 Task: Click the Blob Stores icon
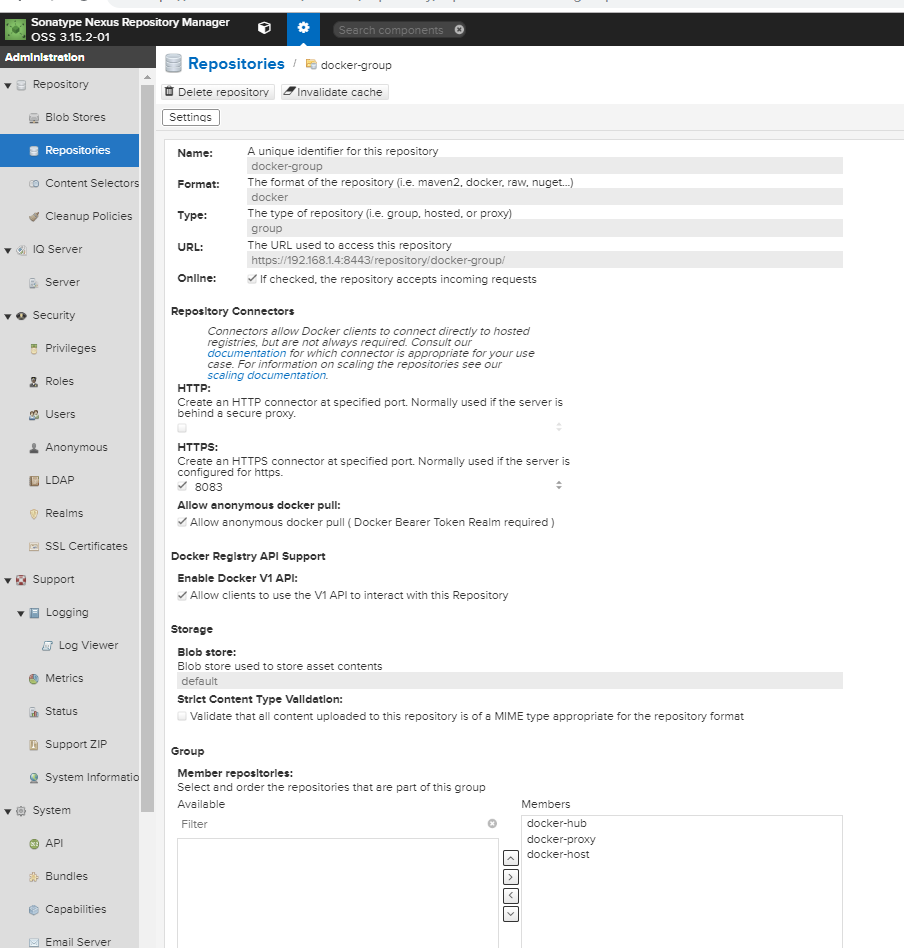(x=34, y=118)
